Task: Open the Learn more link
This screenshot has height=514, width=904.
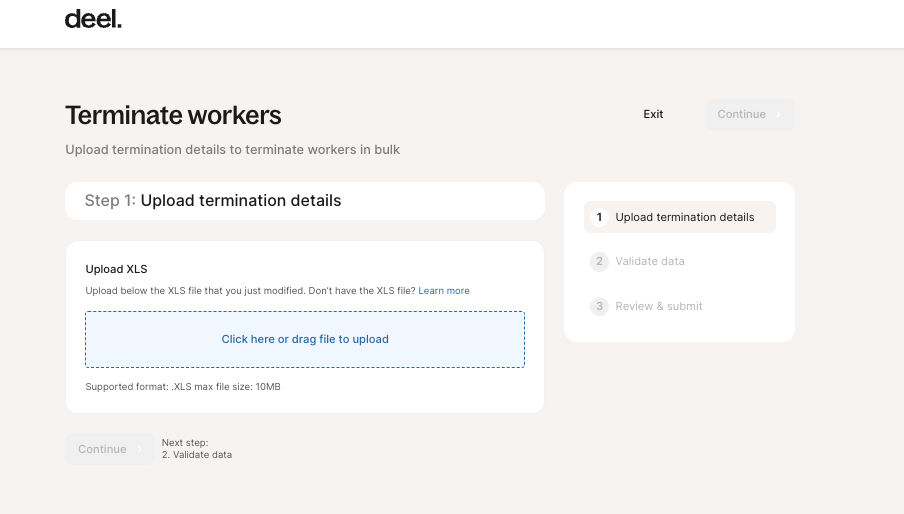Action: point(444,291)
